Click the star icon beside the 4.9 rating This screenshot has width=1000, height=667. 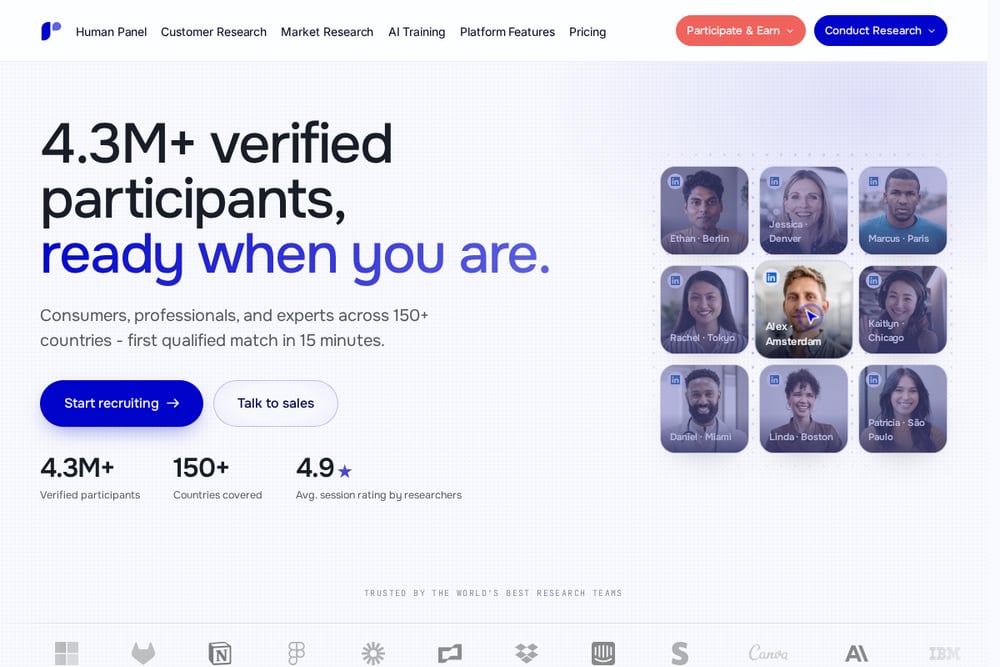344,471
